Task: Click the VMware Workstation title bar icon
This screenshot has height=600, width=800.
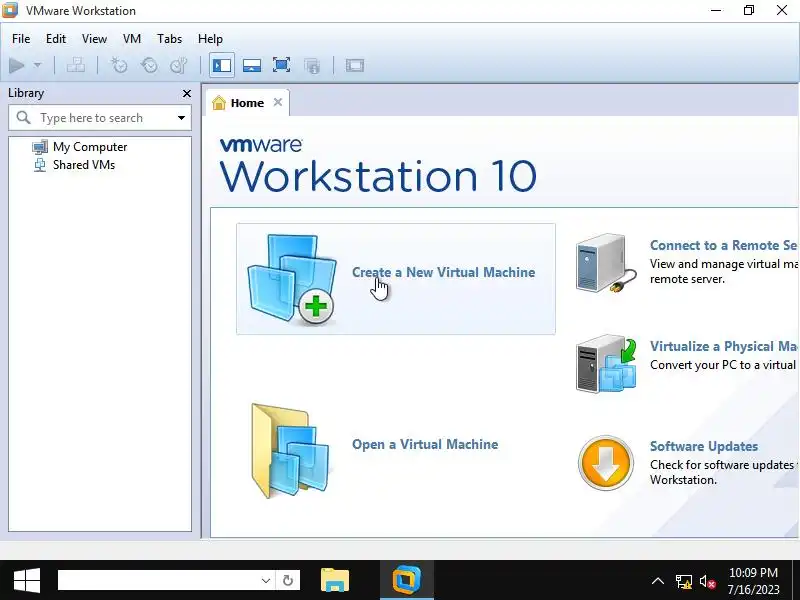Action: (x=10, y=10)
